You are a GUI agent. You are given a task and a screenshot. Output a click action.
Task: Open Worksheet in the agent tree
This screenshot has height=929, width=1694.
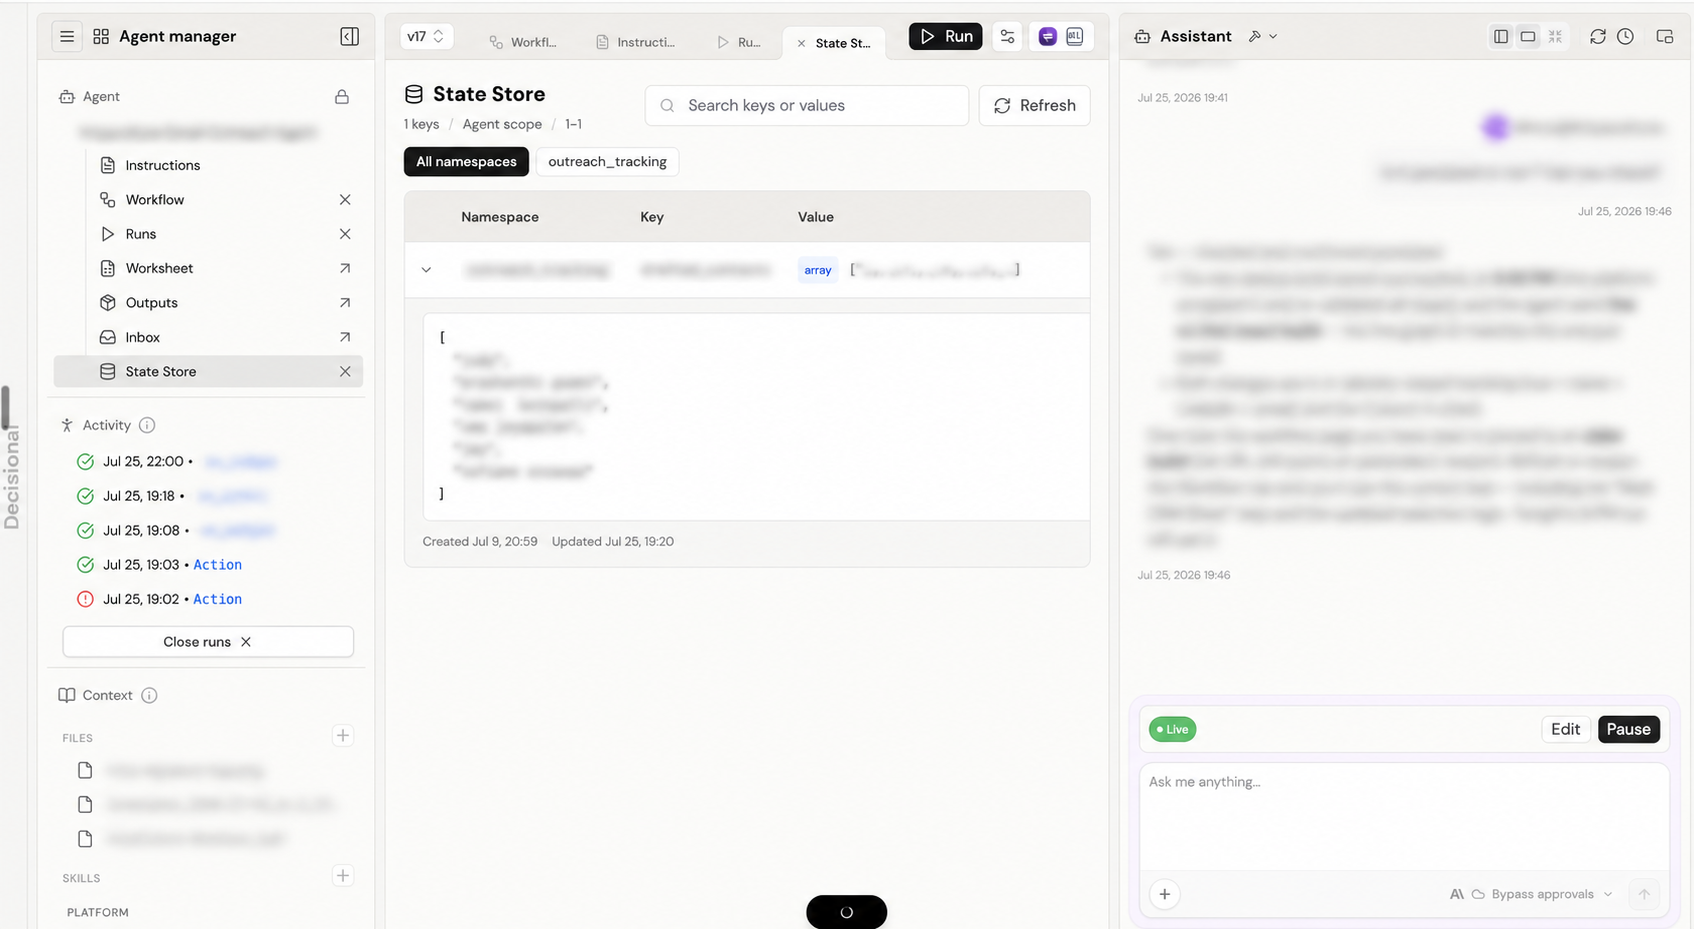[x=159, y=268]
